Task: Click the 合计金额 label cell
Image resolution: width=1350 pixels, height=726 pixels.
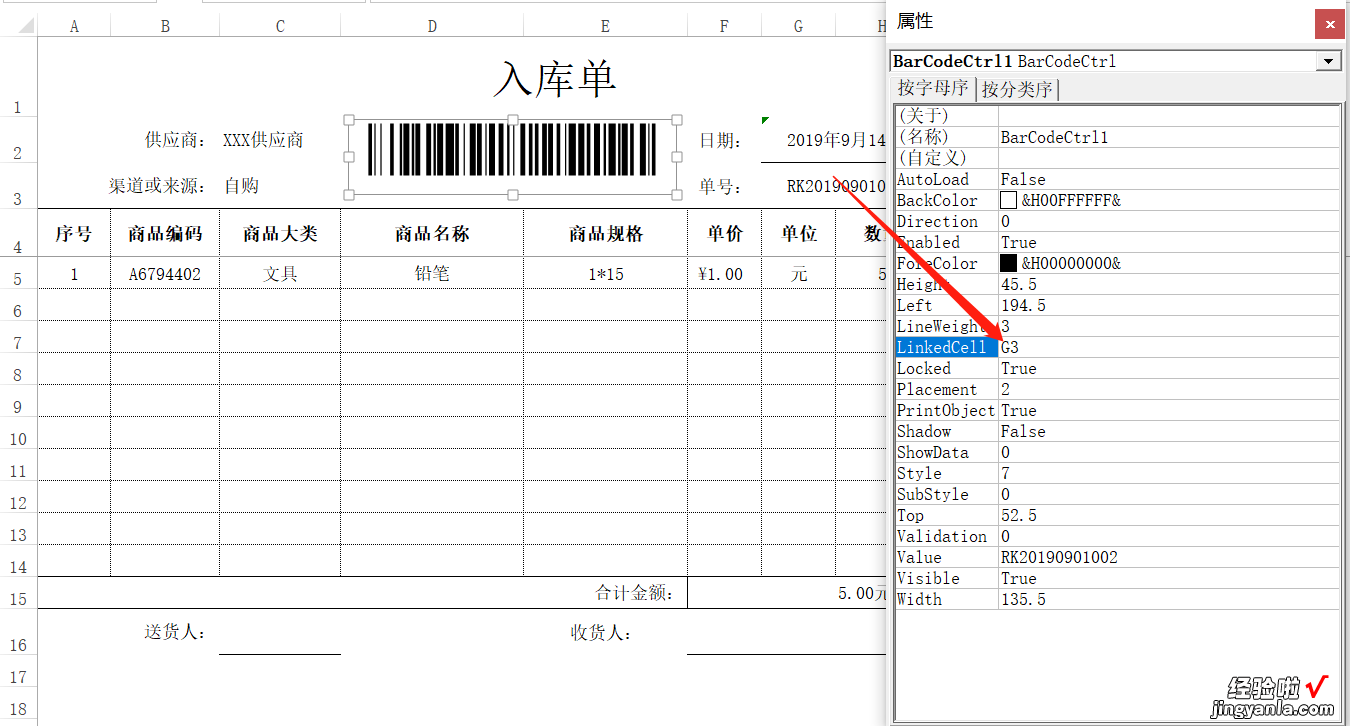Action: pos(635,593)
